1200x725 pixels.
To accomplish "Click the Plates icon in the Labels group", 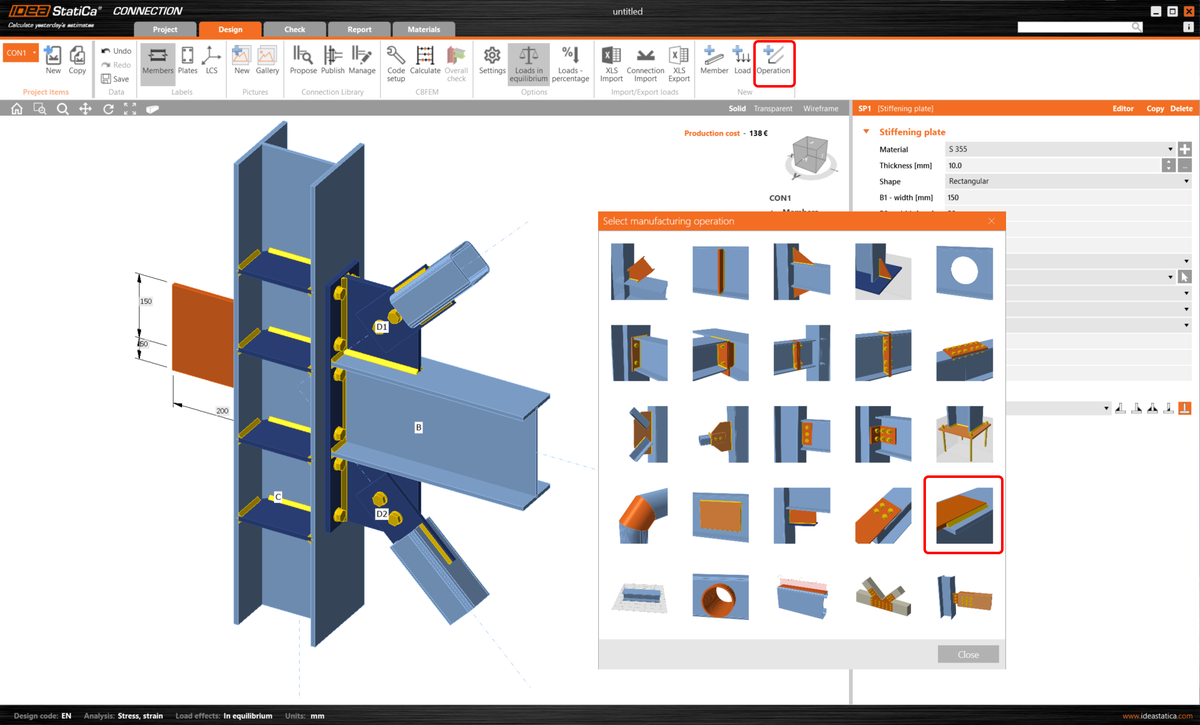I will click(187, 60).
